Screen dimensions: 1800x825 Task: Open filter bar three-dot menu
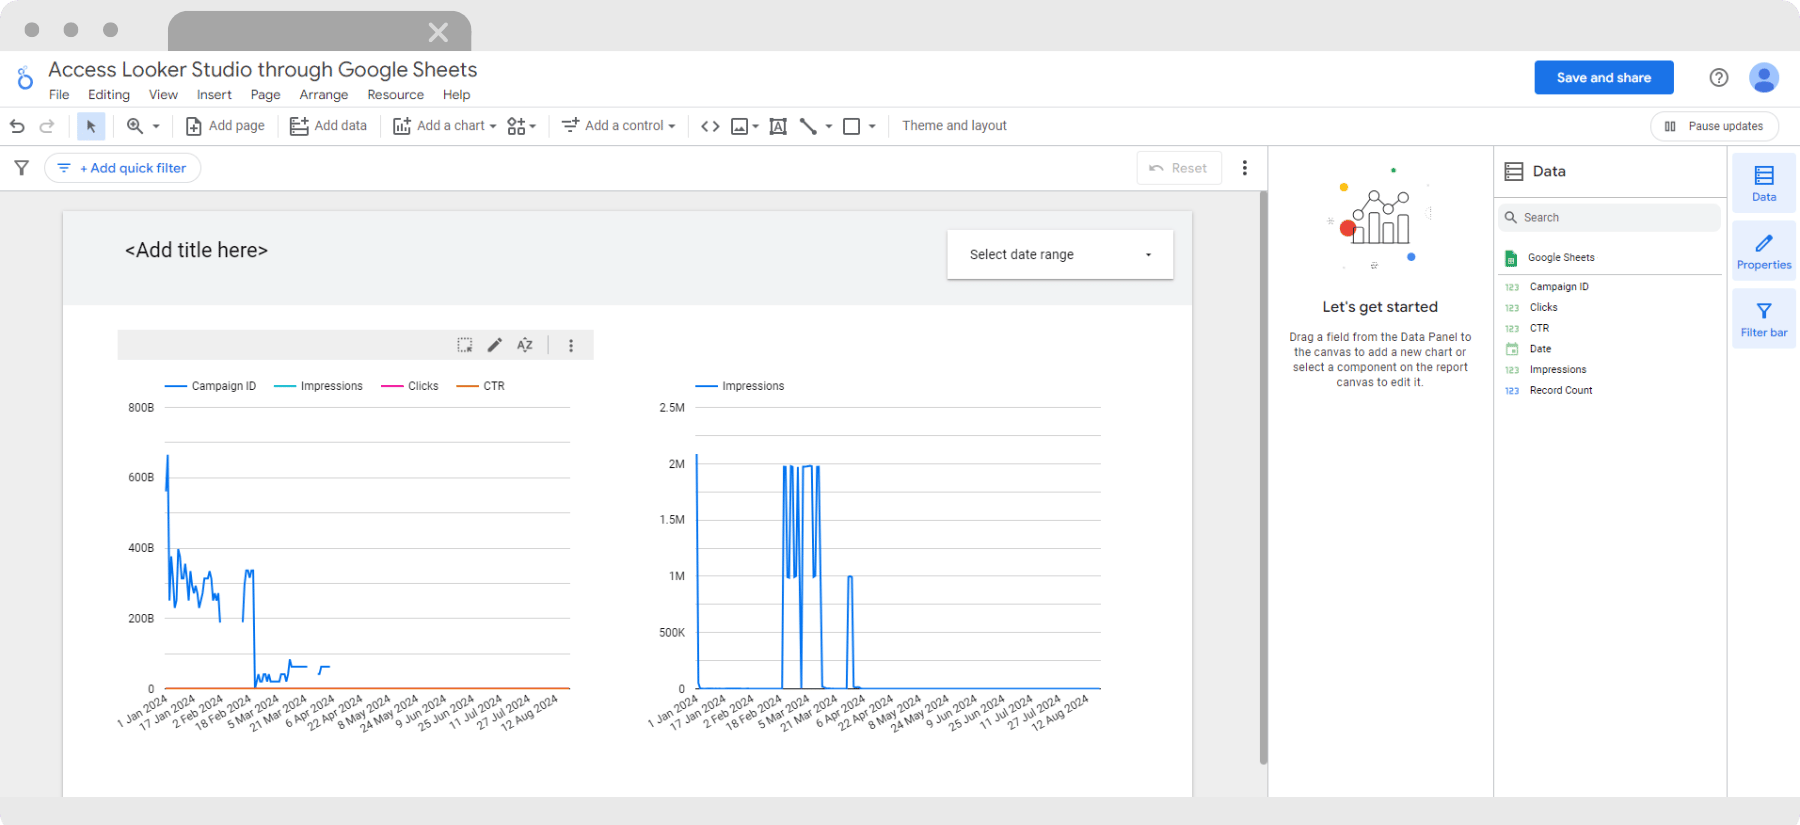click(x=1245, y=168)
